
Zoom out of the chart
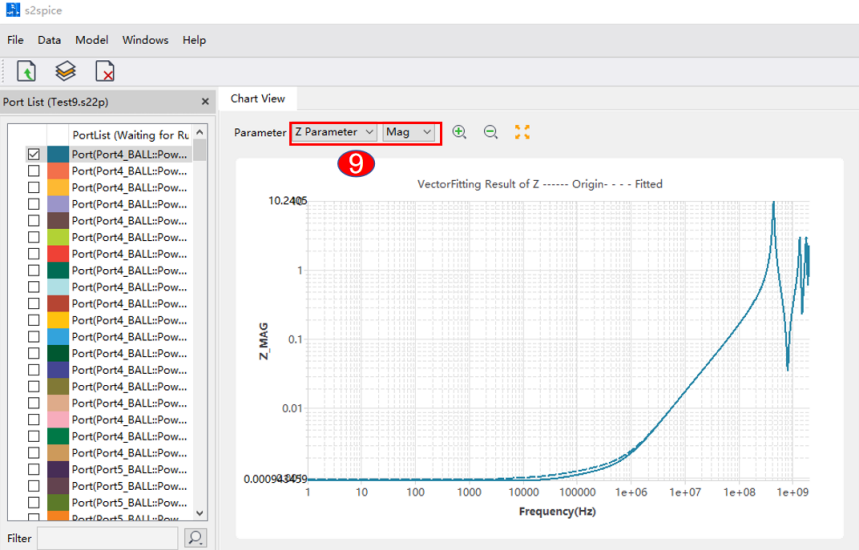pos(491,132)
